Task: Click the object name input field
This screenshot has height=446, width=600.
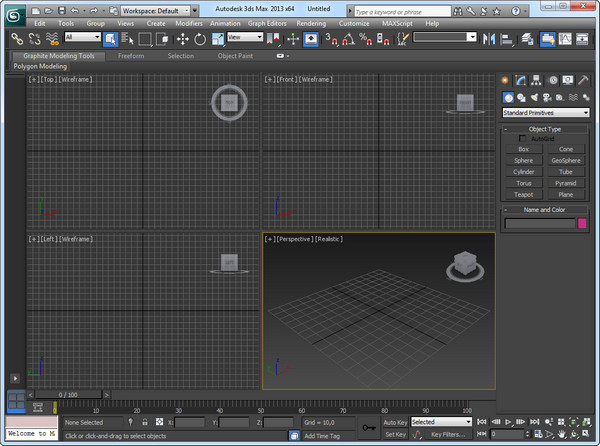Action: pos(539,223)
